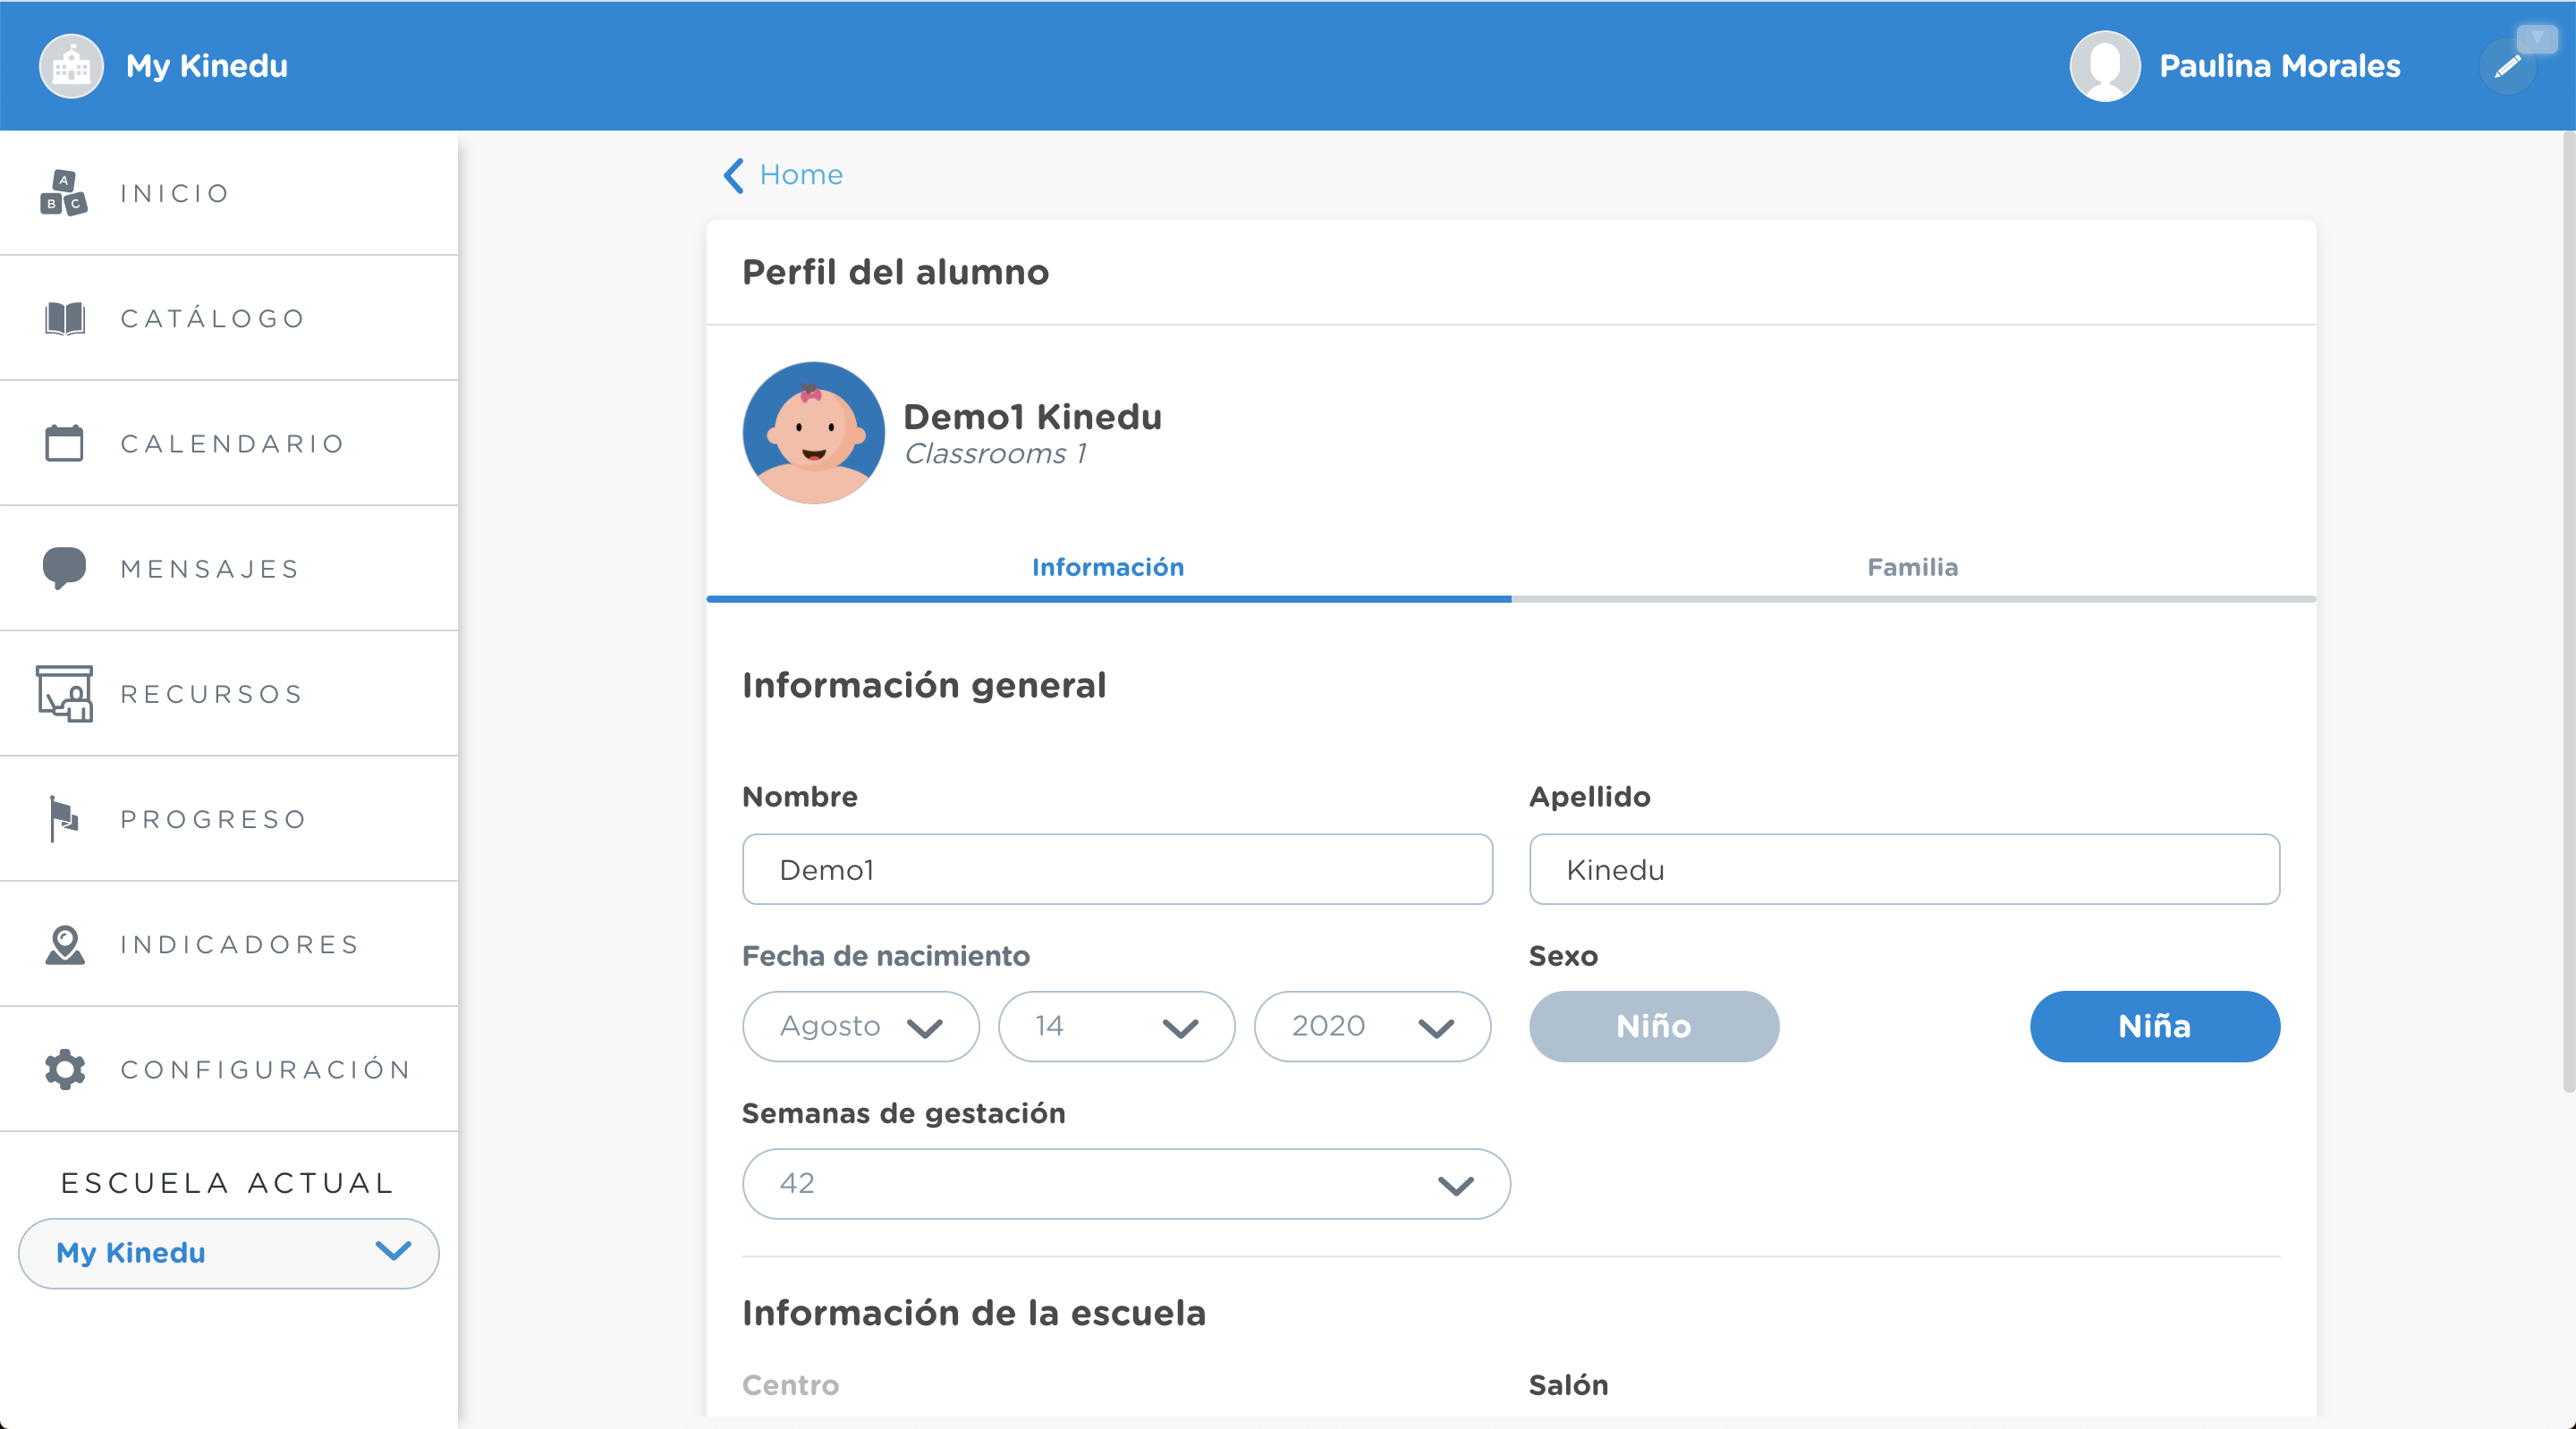2576x1429 pixels.
Task: Click the school building logo icon
Action: click(x=71, y=66)
